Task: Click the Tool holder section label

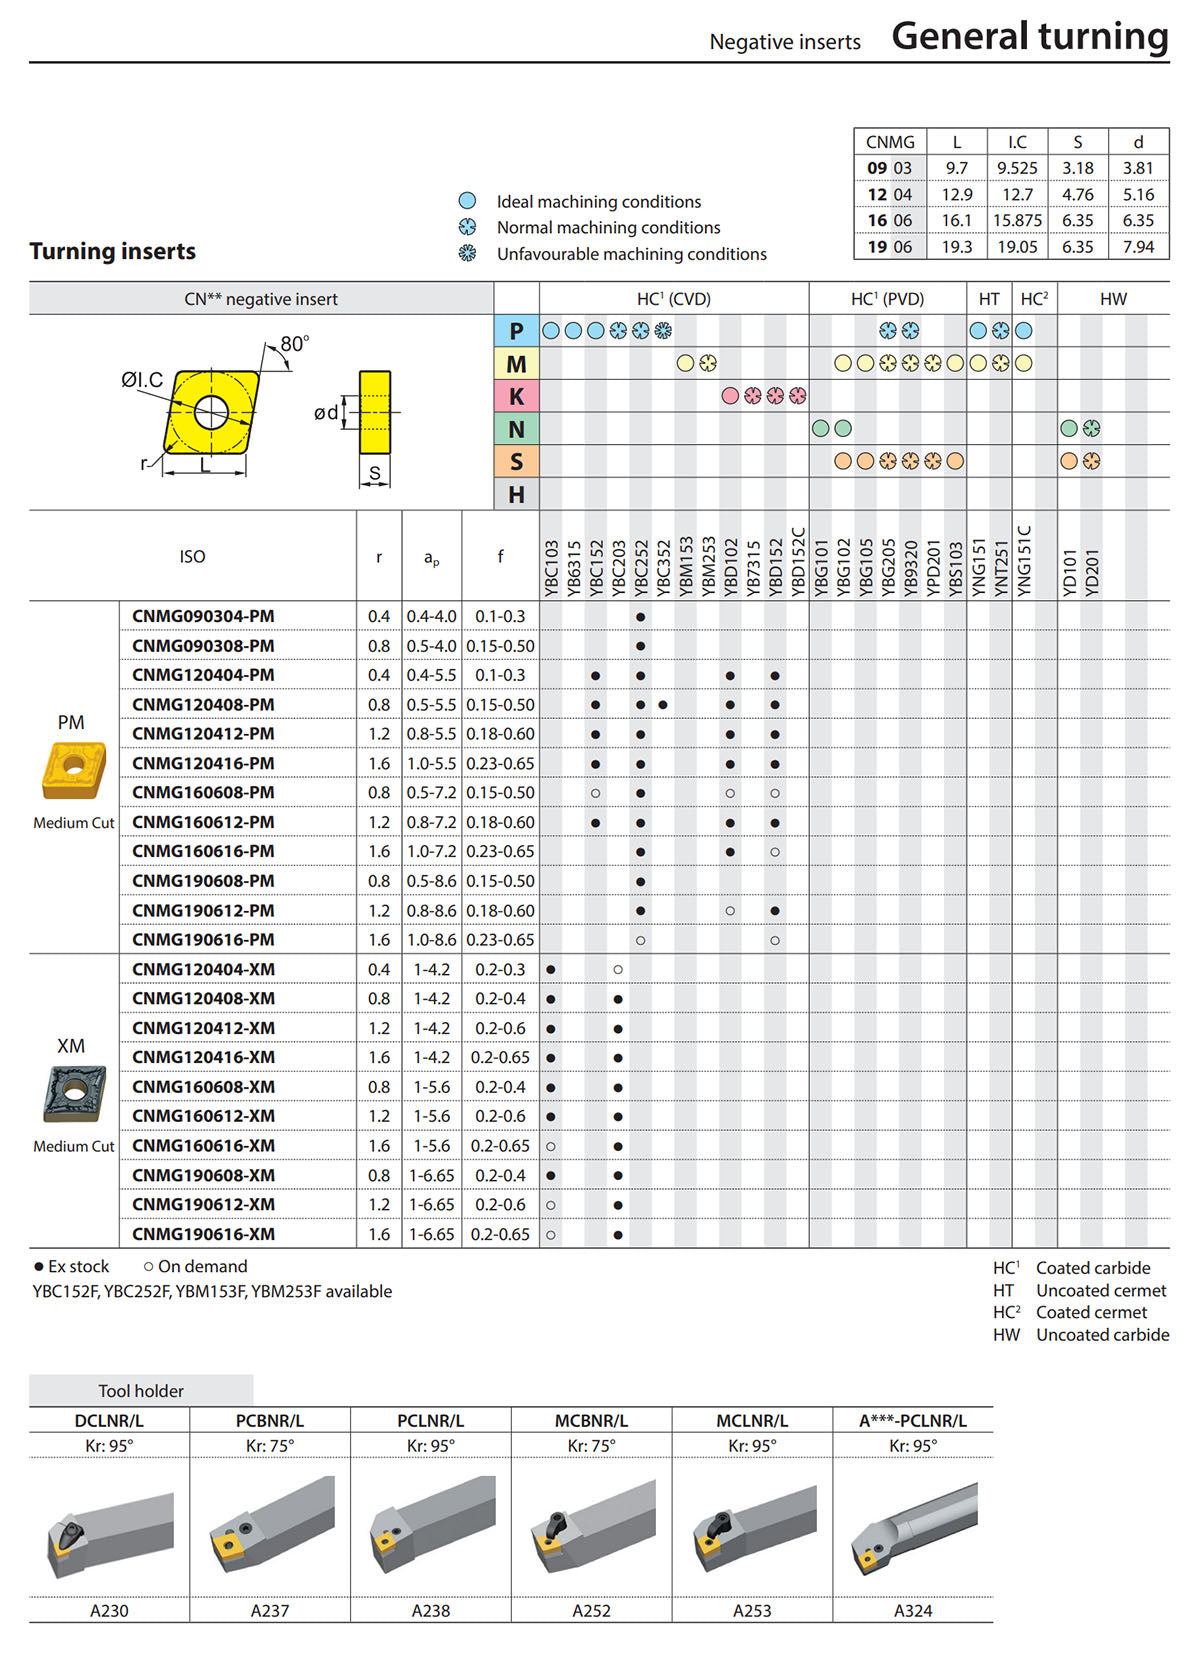Action: coord(141,1390)
